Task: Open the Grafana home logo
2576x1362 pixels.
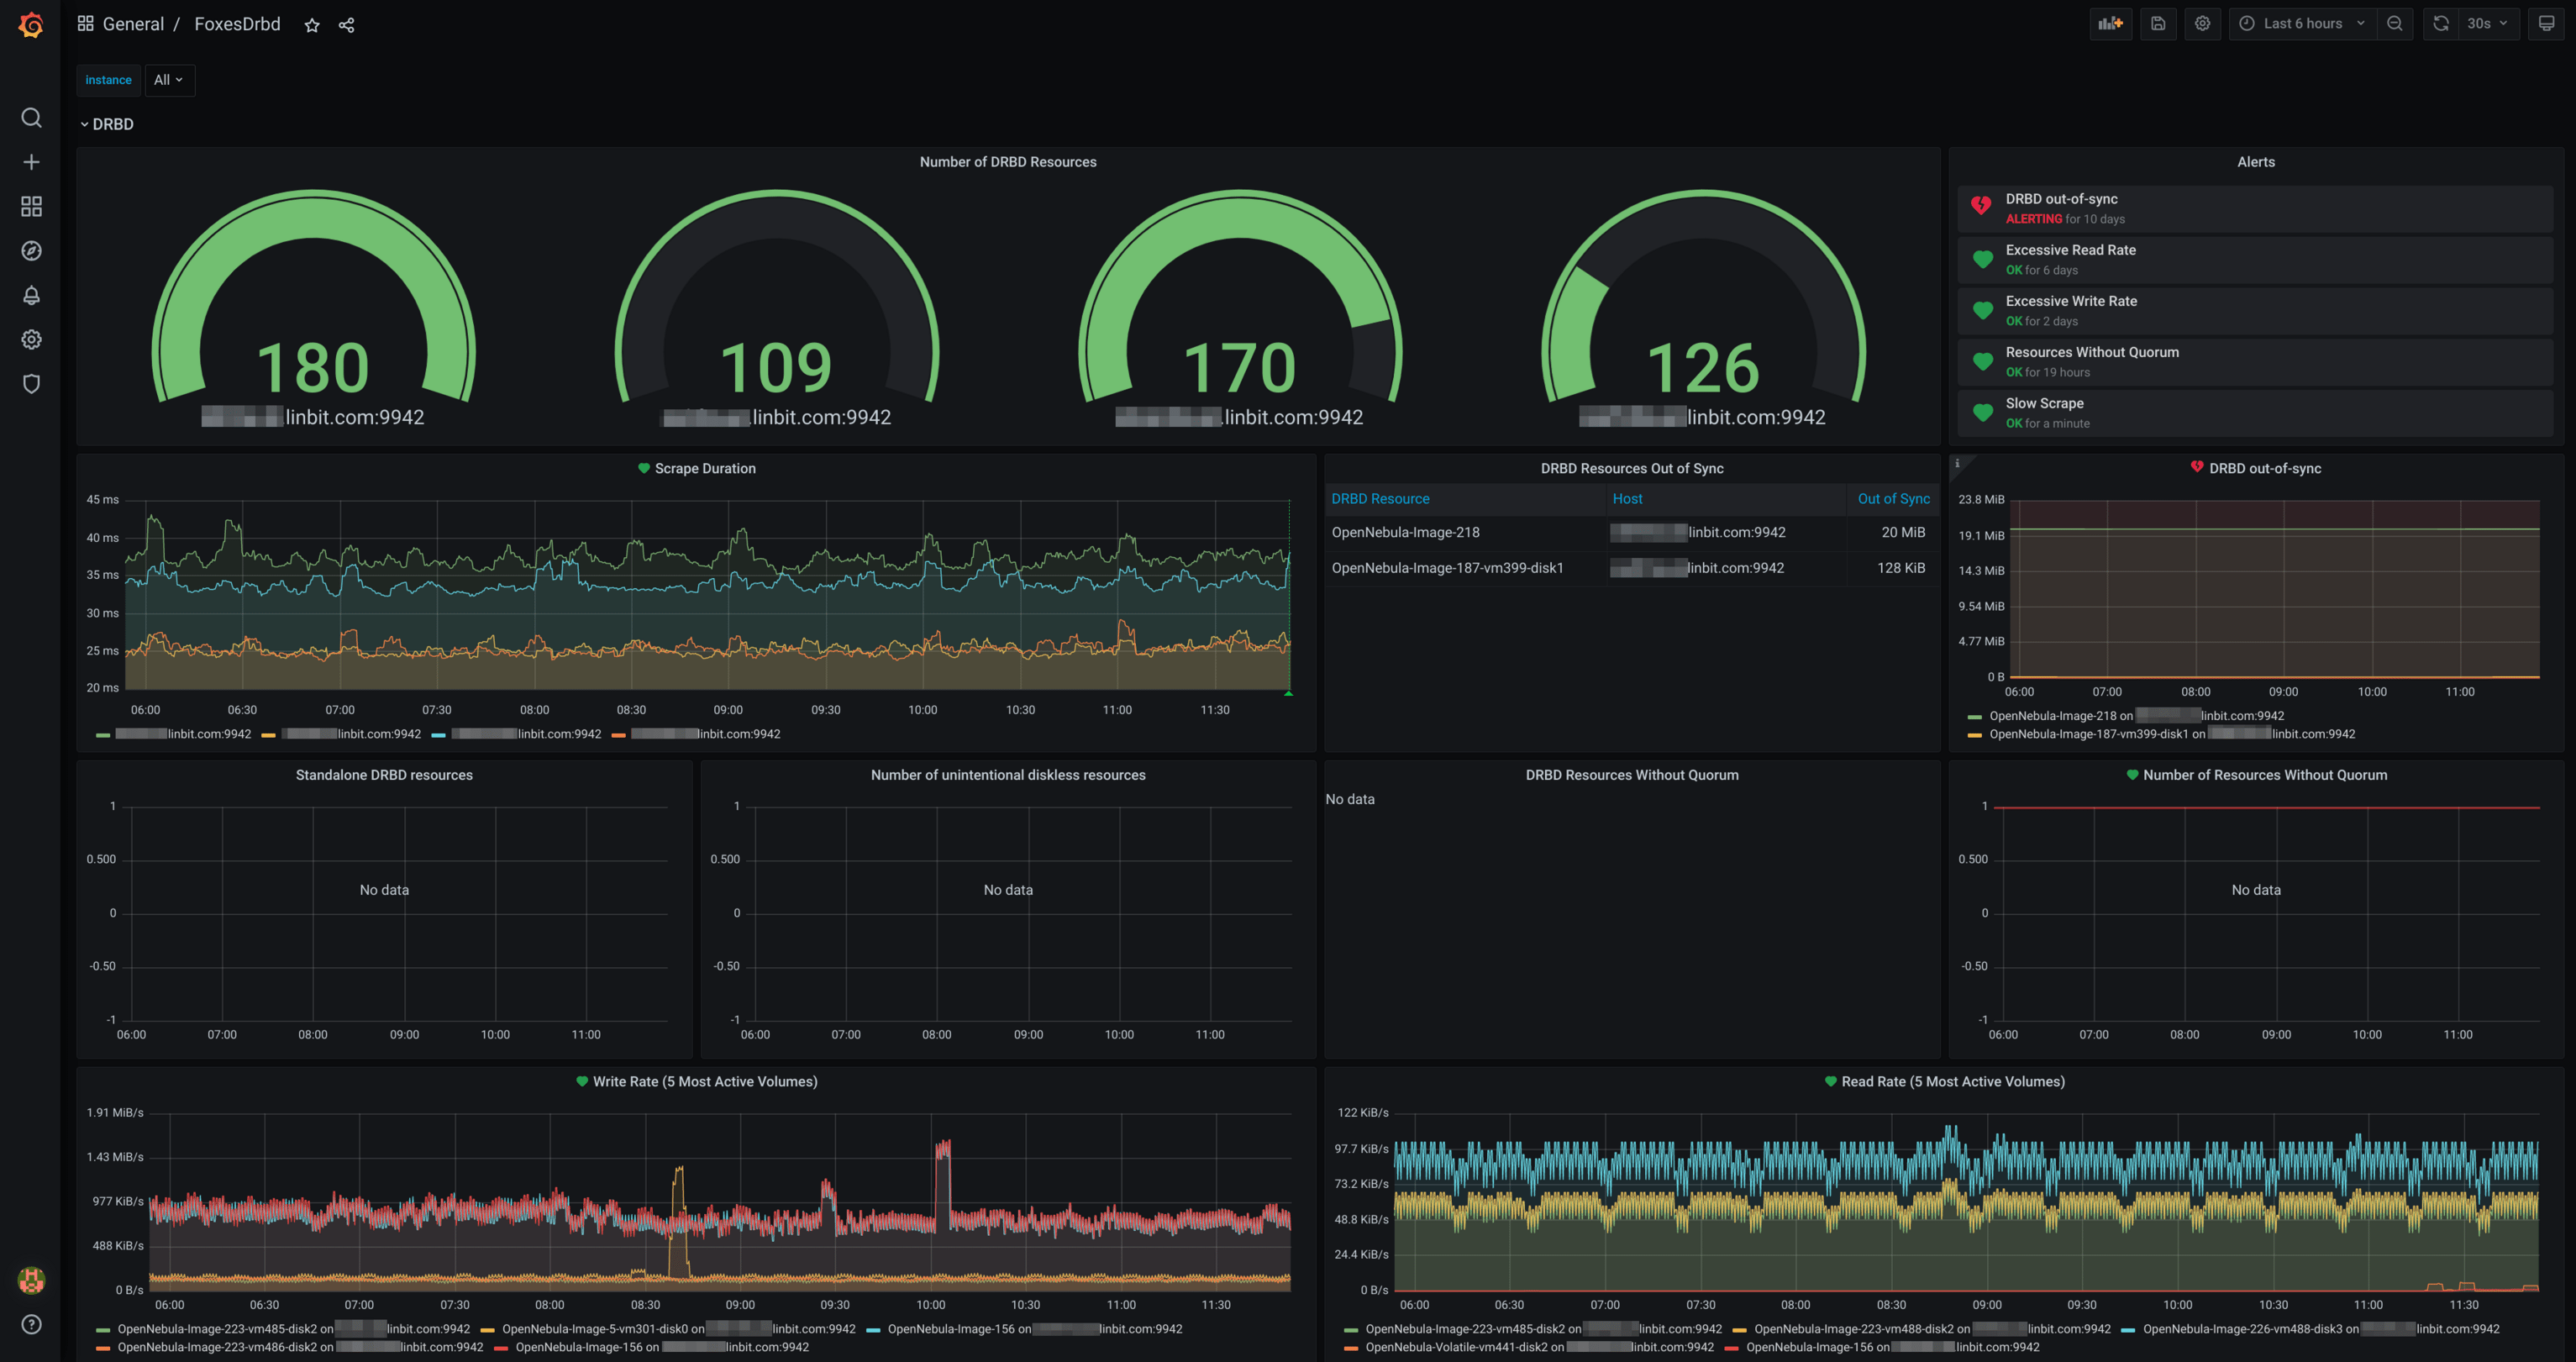Action: [x=31, y=24]
